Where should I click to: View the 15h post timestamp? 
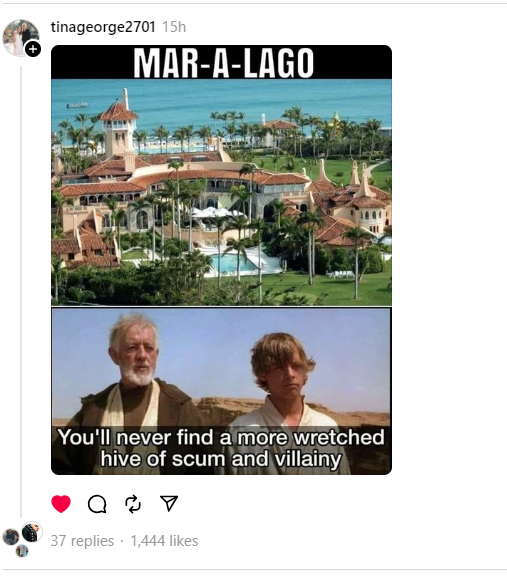[x=174, y=27]
